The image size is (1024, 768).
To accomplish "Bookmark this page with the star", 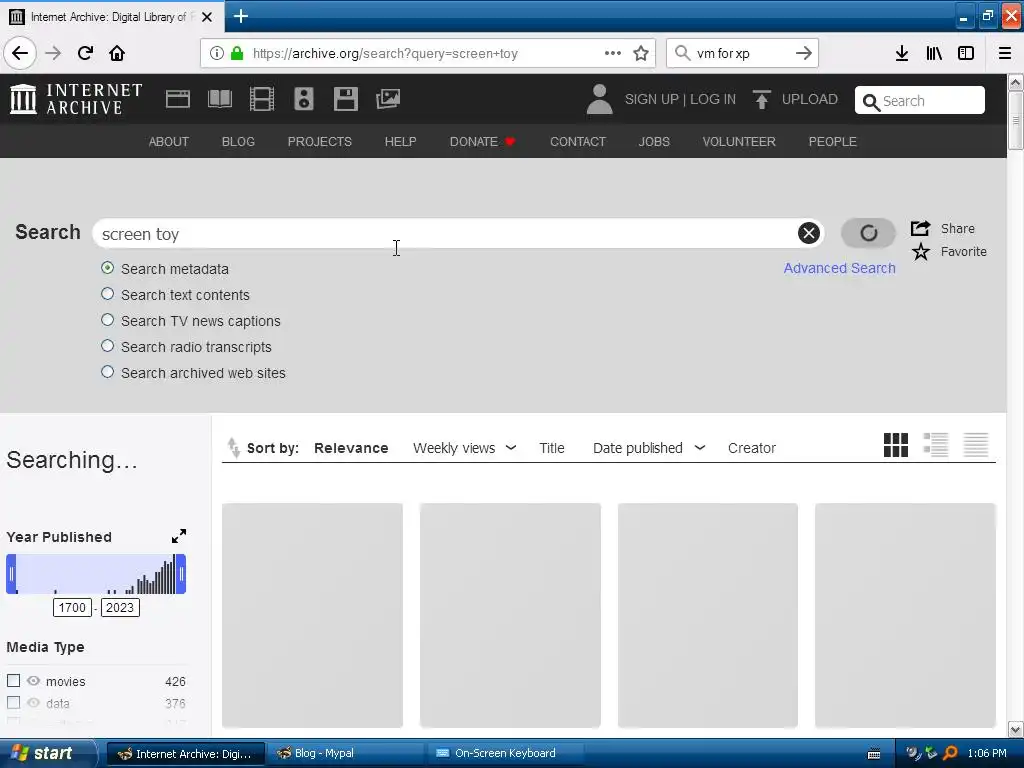I will [641, 53].
